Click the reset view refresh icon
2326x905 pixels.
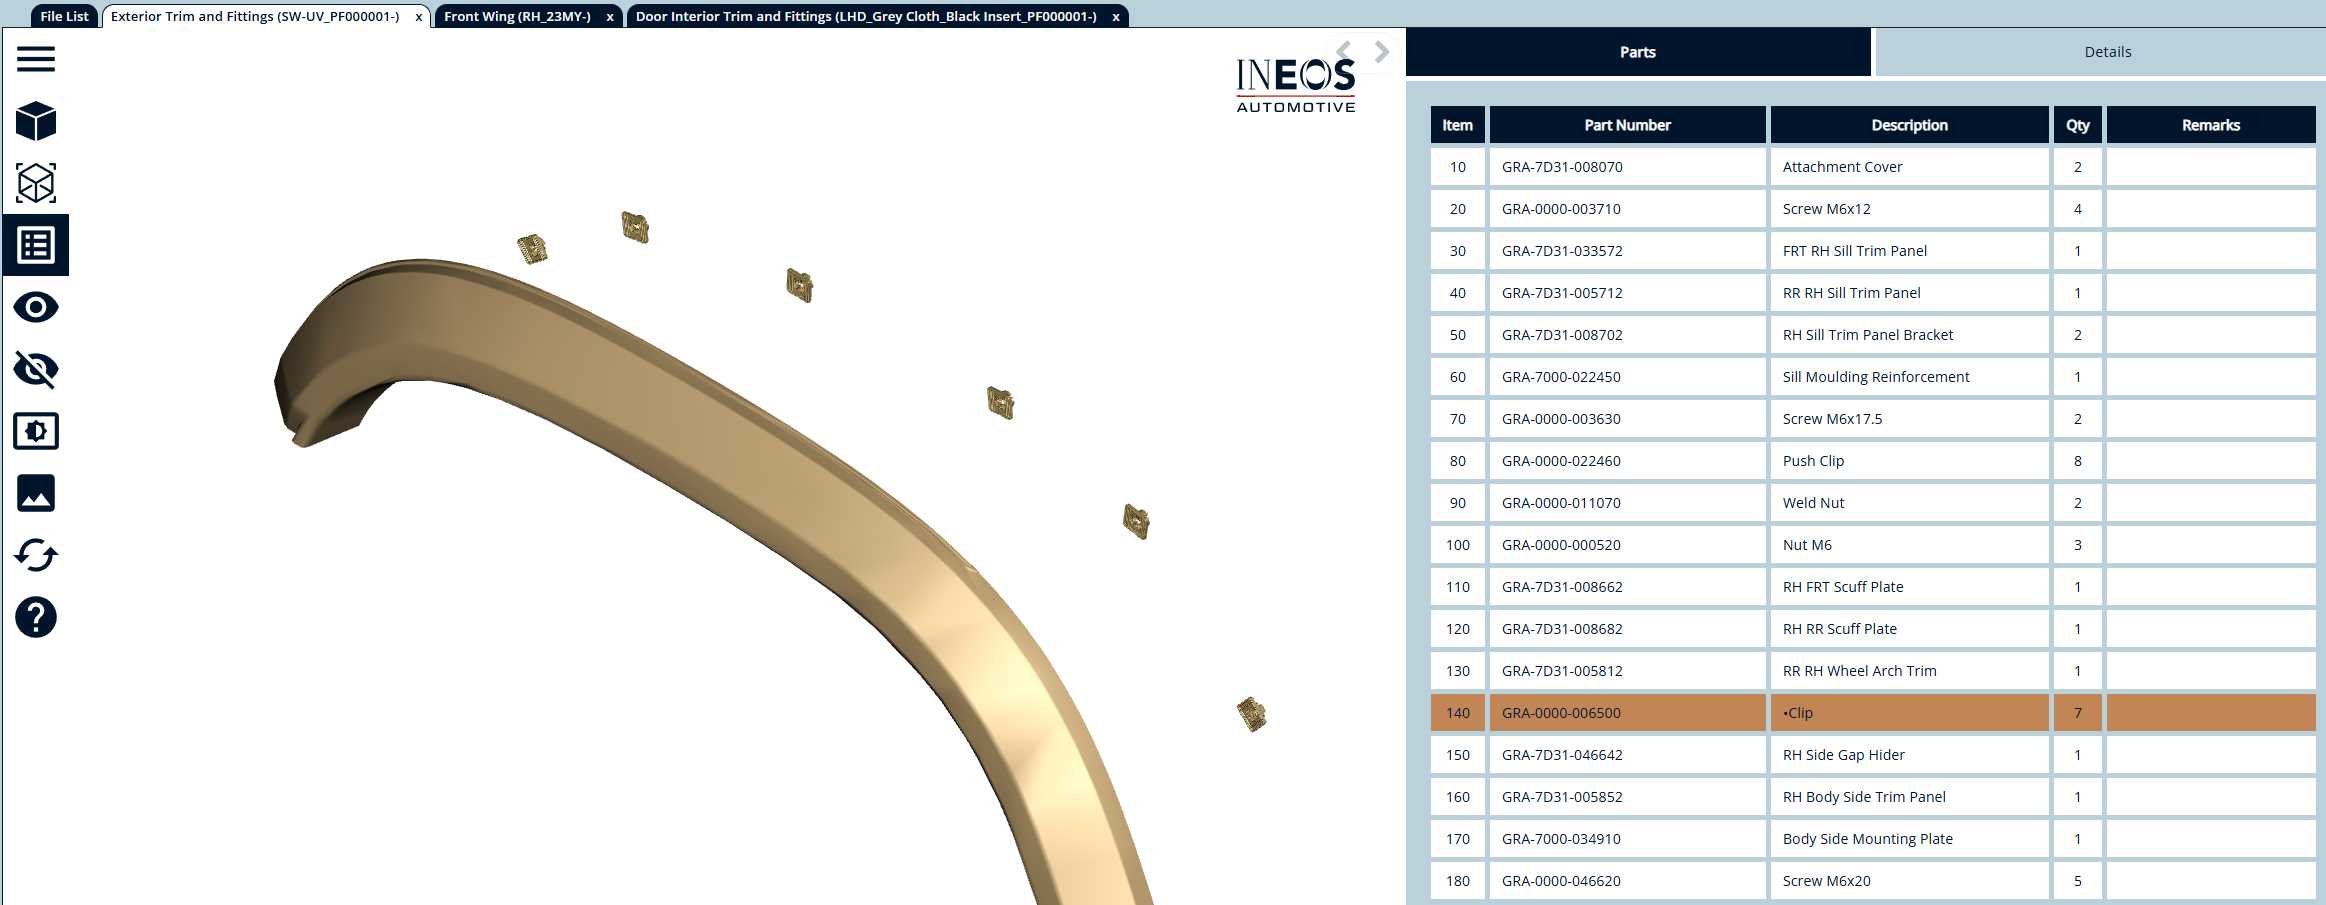pos(36,555)
